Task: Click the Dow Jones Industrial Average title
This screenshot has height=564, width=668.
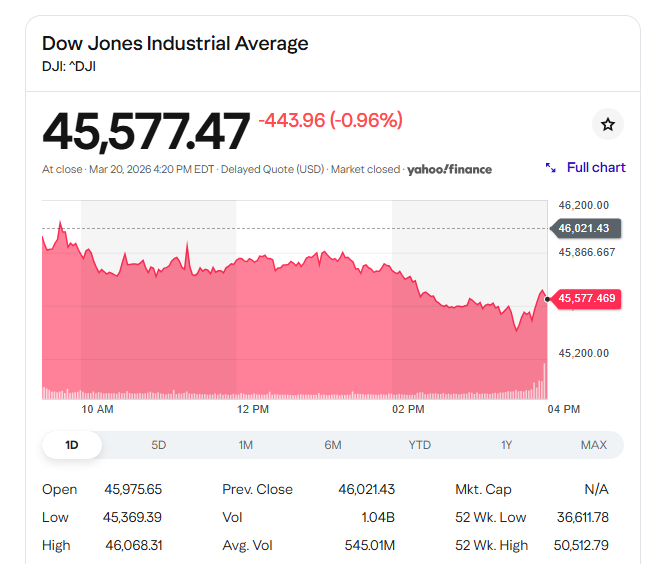Action: 175,43
